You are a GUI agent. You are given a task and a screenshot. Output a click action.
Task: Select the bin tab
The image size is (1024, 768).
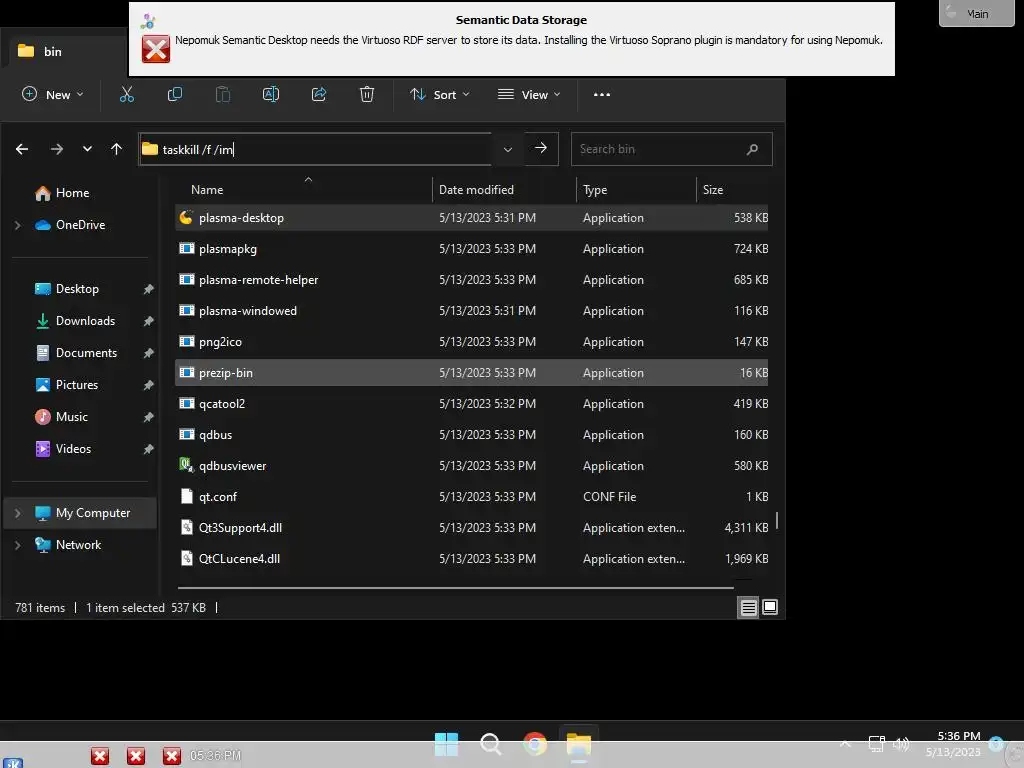[64, 51]
